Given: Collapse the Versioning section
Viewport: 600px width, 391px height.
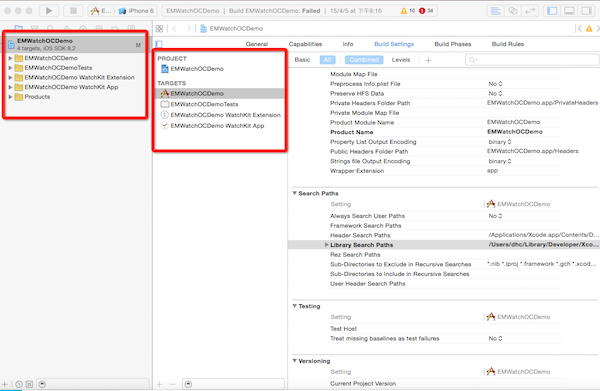Looking at the screenshot, I should 295,361.
